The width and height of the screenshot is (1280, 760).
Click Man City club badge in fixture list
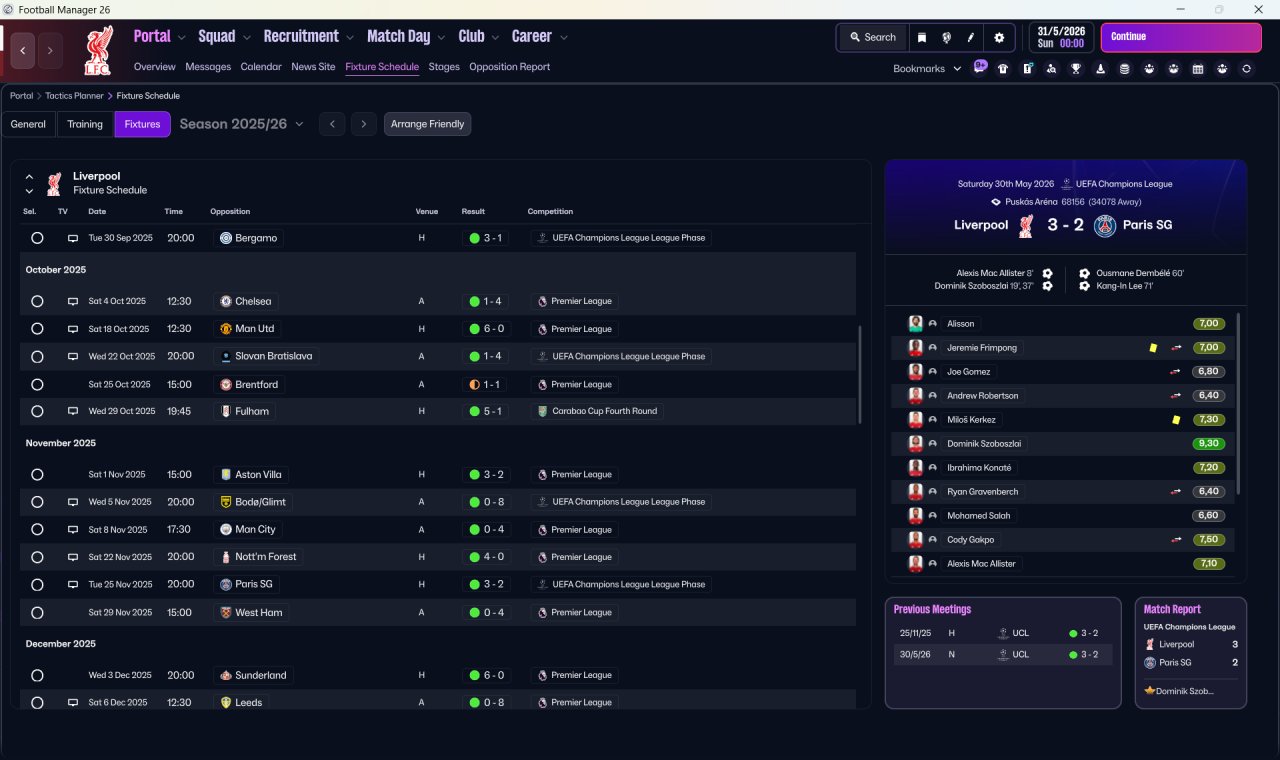[x=226, y=530]
